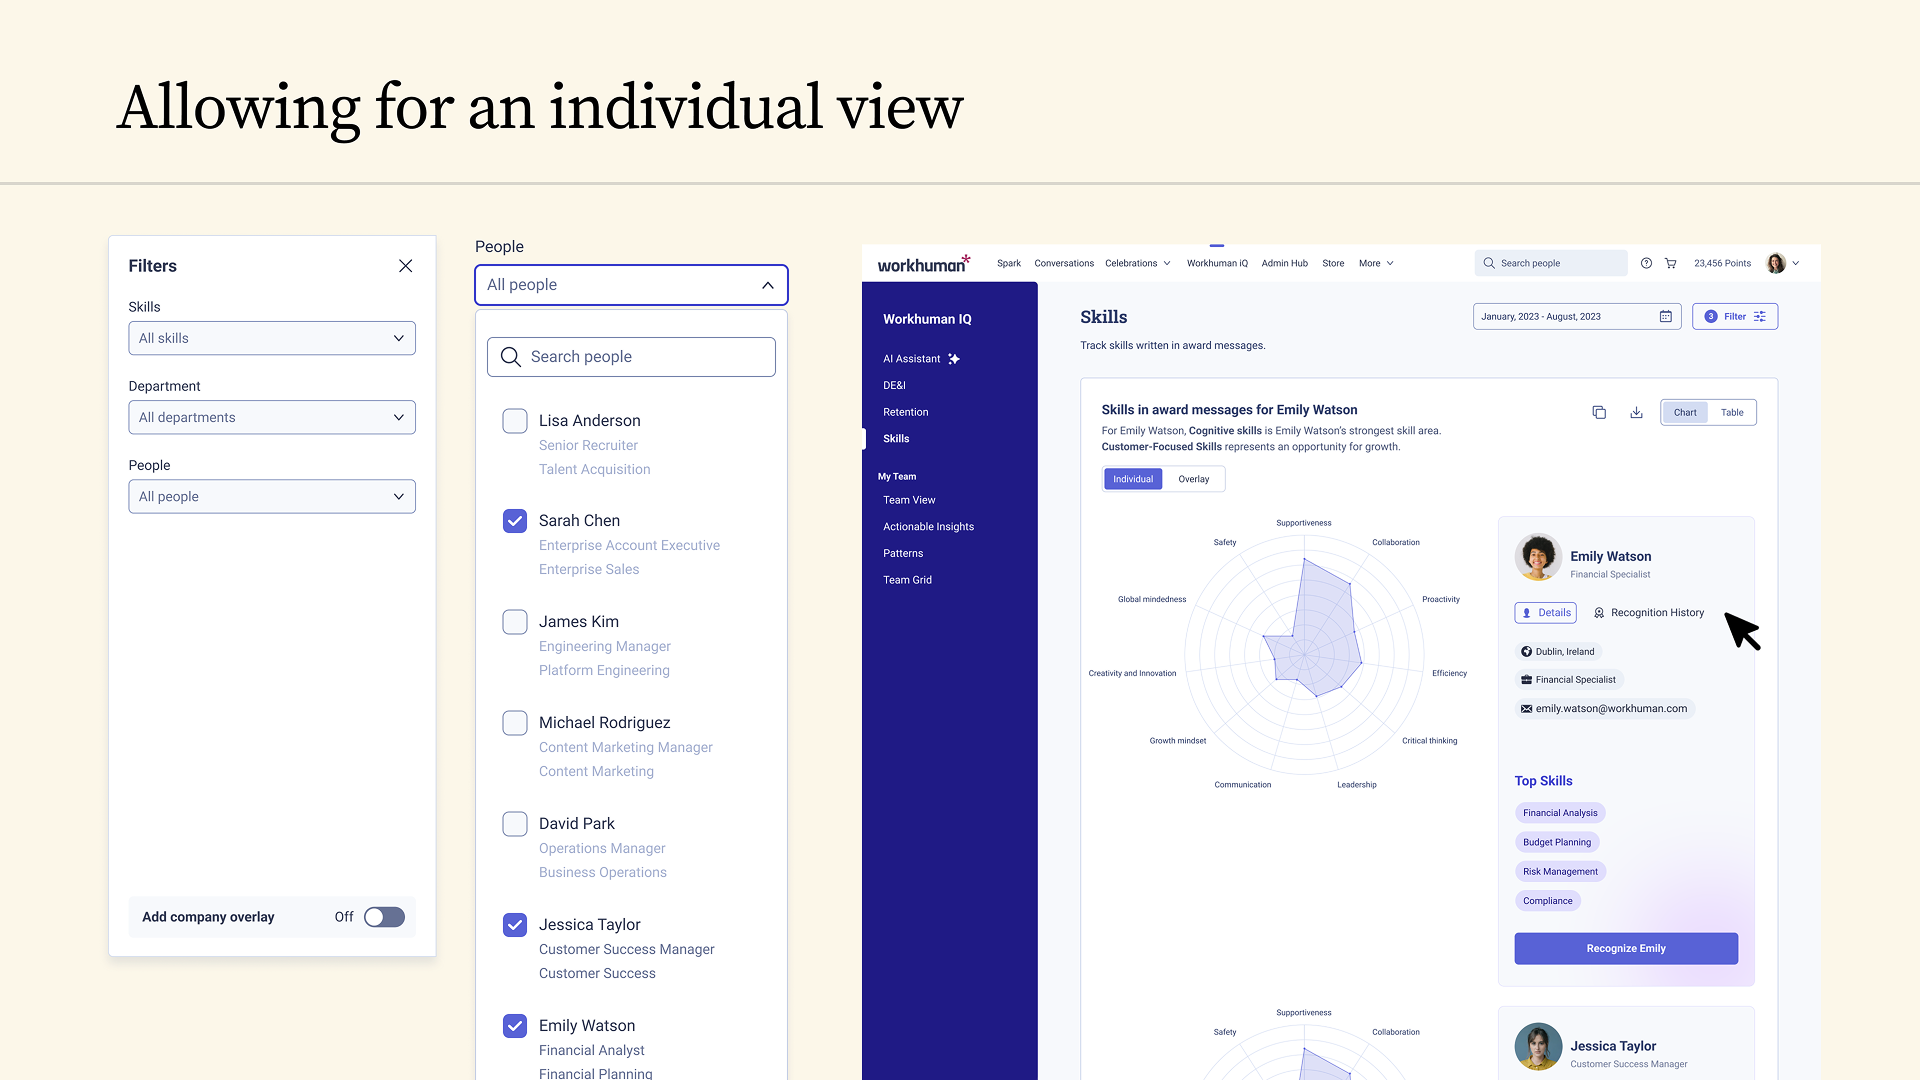Expand the Celebrations menu
The image size is (1920, 1080).
click(1138, 264)
